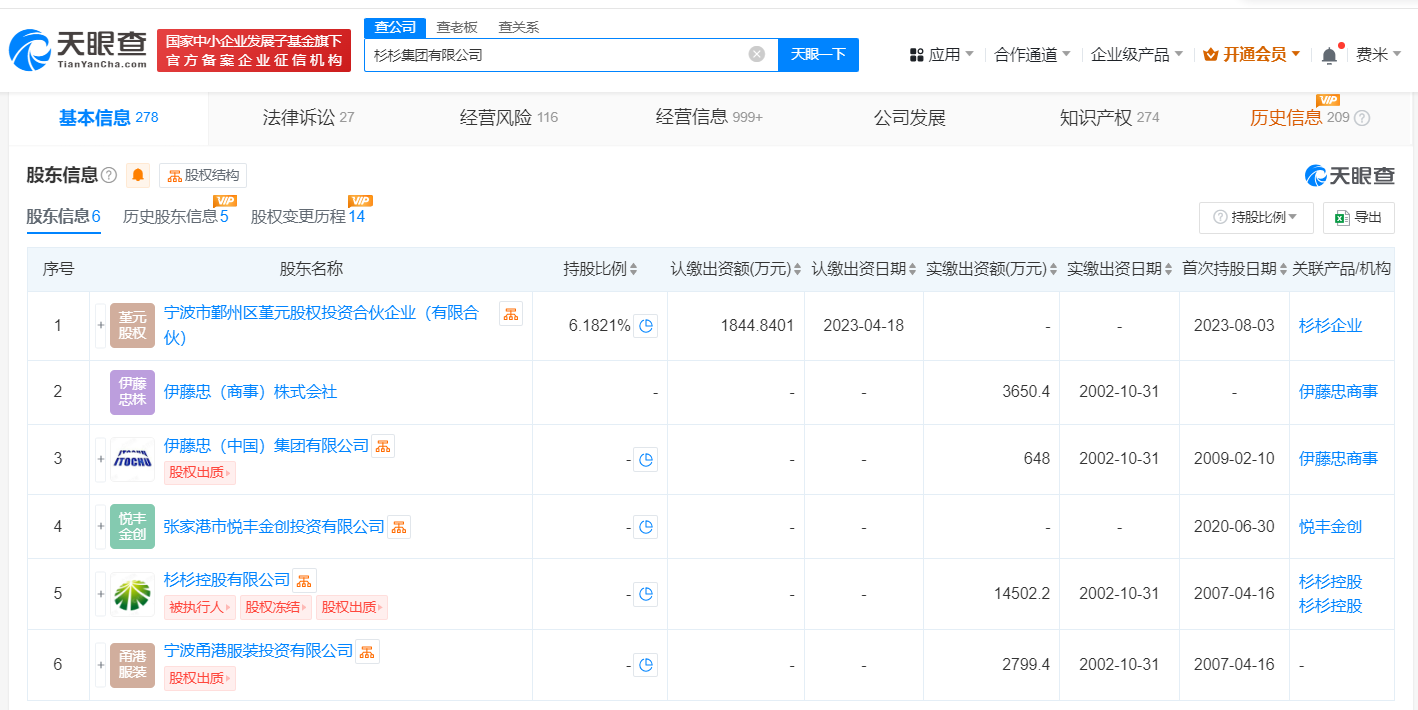Open the notifications bell in top bar
The height and width of the screenshot is (710, 1418).
coord(1329,55)
